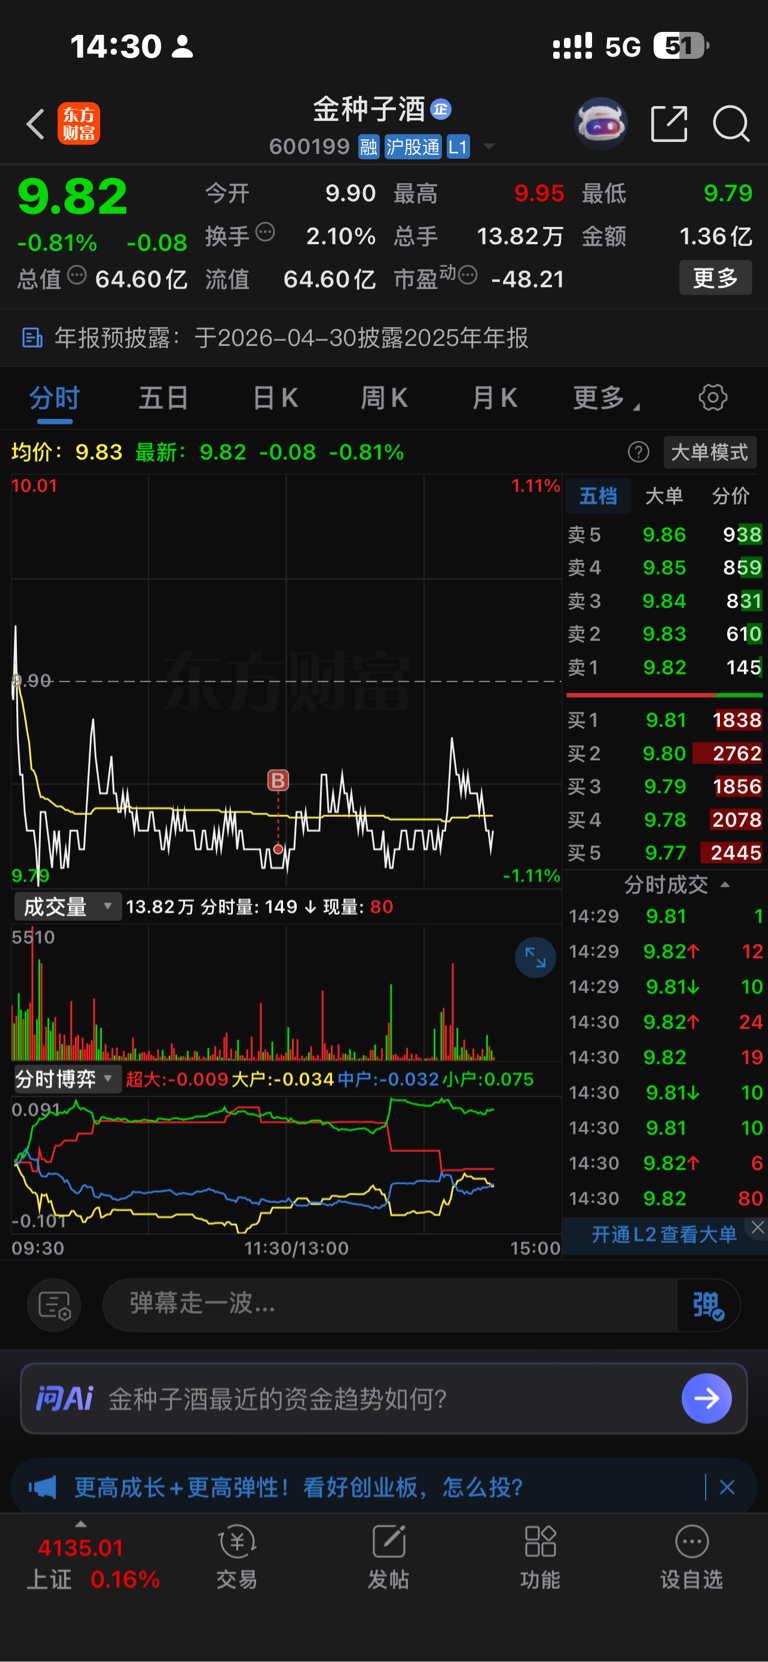Viewport: 768px width, 1662px height.
Task: Tap the document icon beside 年报预披露
Action: pos(32,338)
